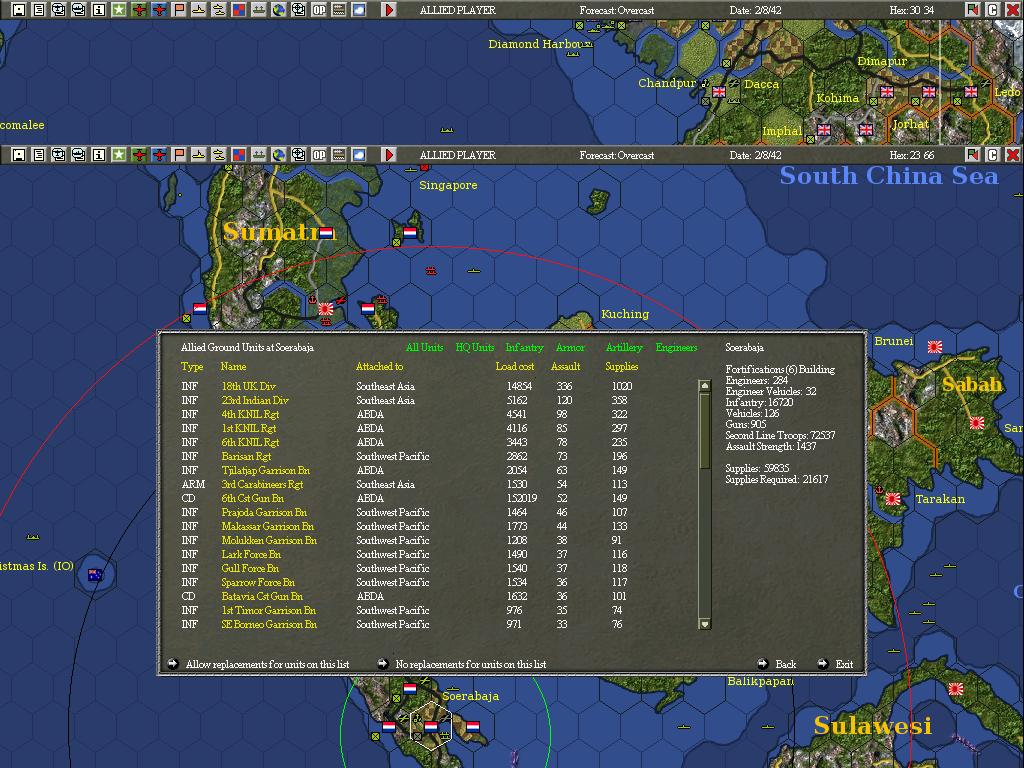Image resolution: width=1024 pixels, height=768 pixels.
Task: Filter list to Engineers
Action: [677, 347]
